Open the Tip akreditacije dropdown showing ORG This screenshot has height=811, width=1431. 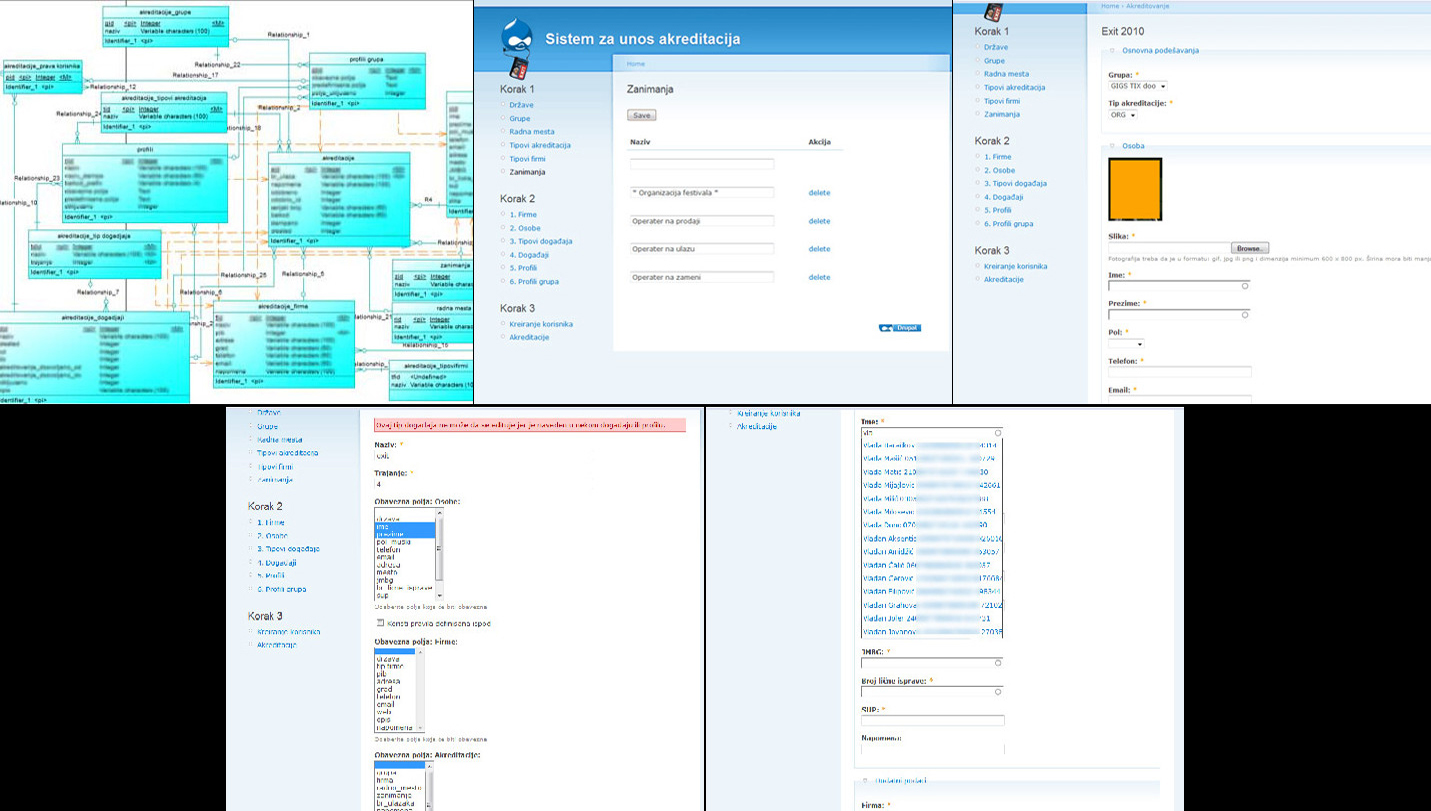click(x=1123, y=115)
